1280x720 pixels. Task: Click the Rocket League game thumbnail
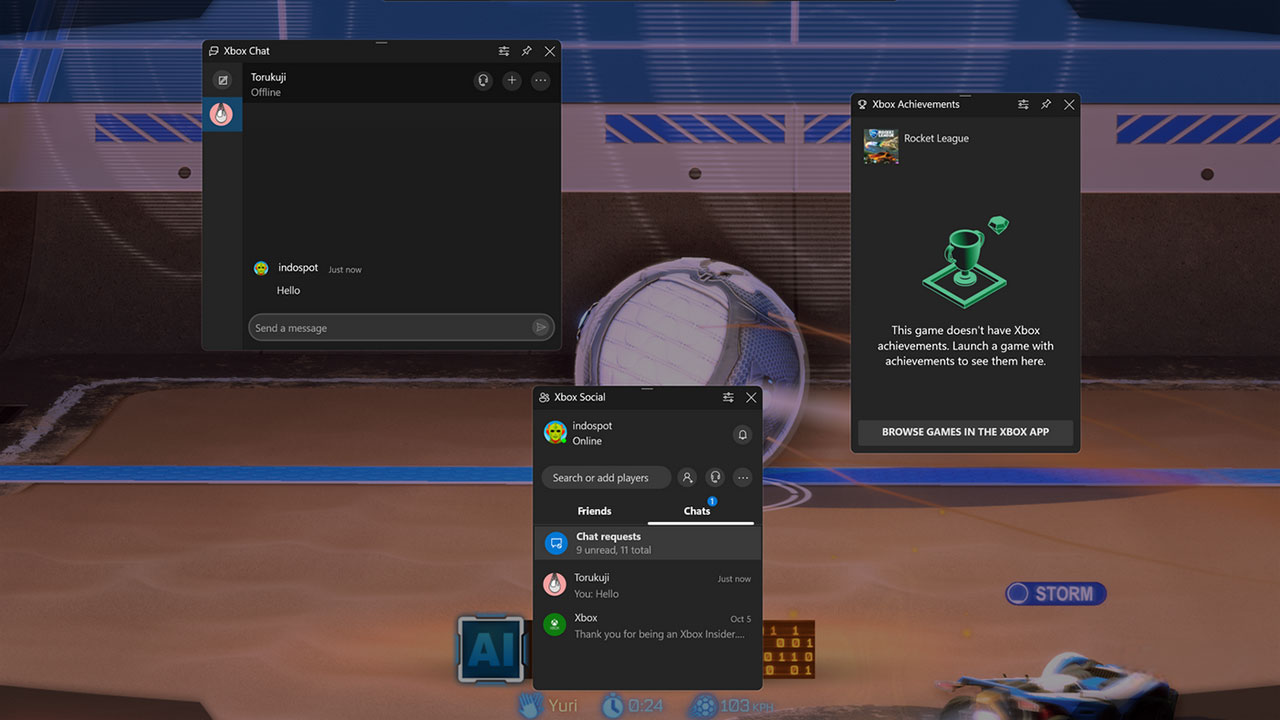pyautogui.click(x=881, y=146)
